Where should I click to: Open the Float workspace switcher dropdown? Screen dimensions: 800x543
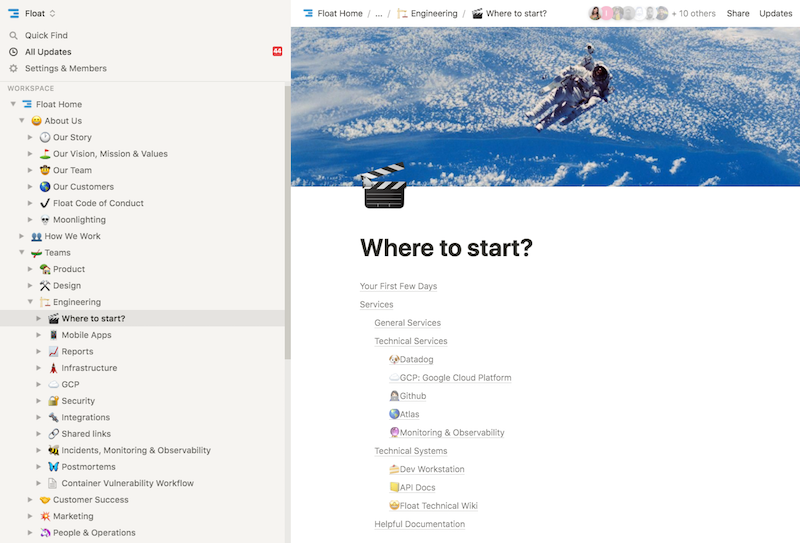tap(39, 14)
